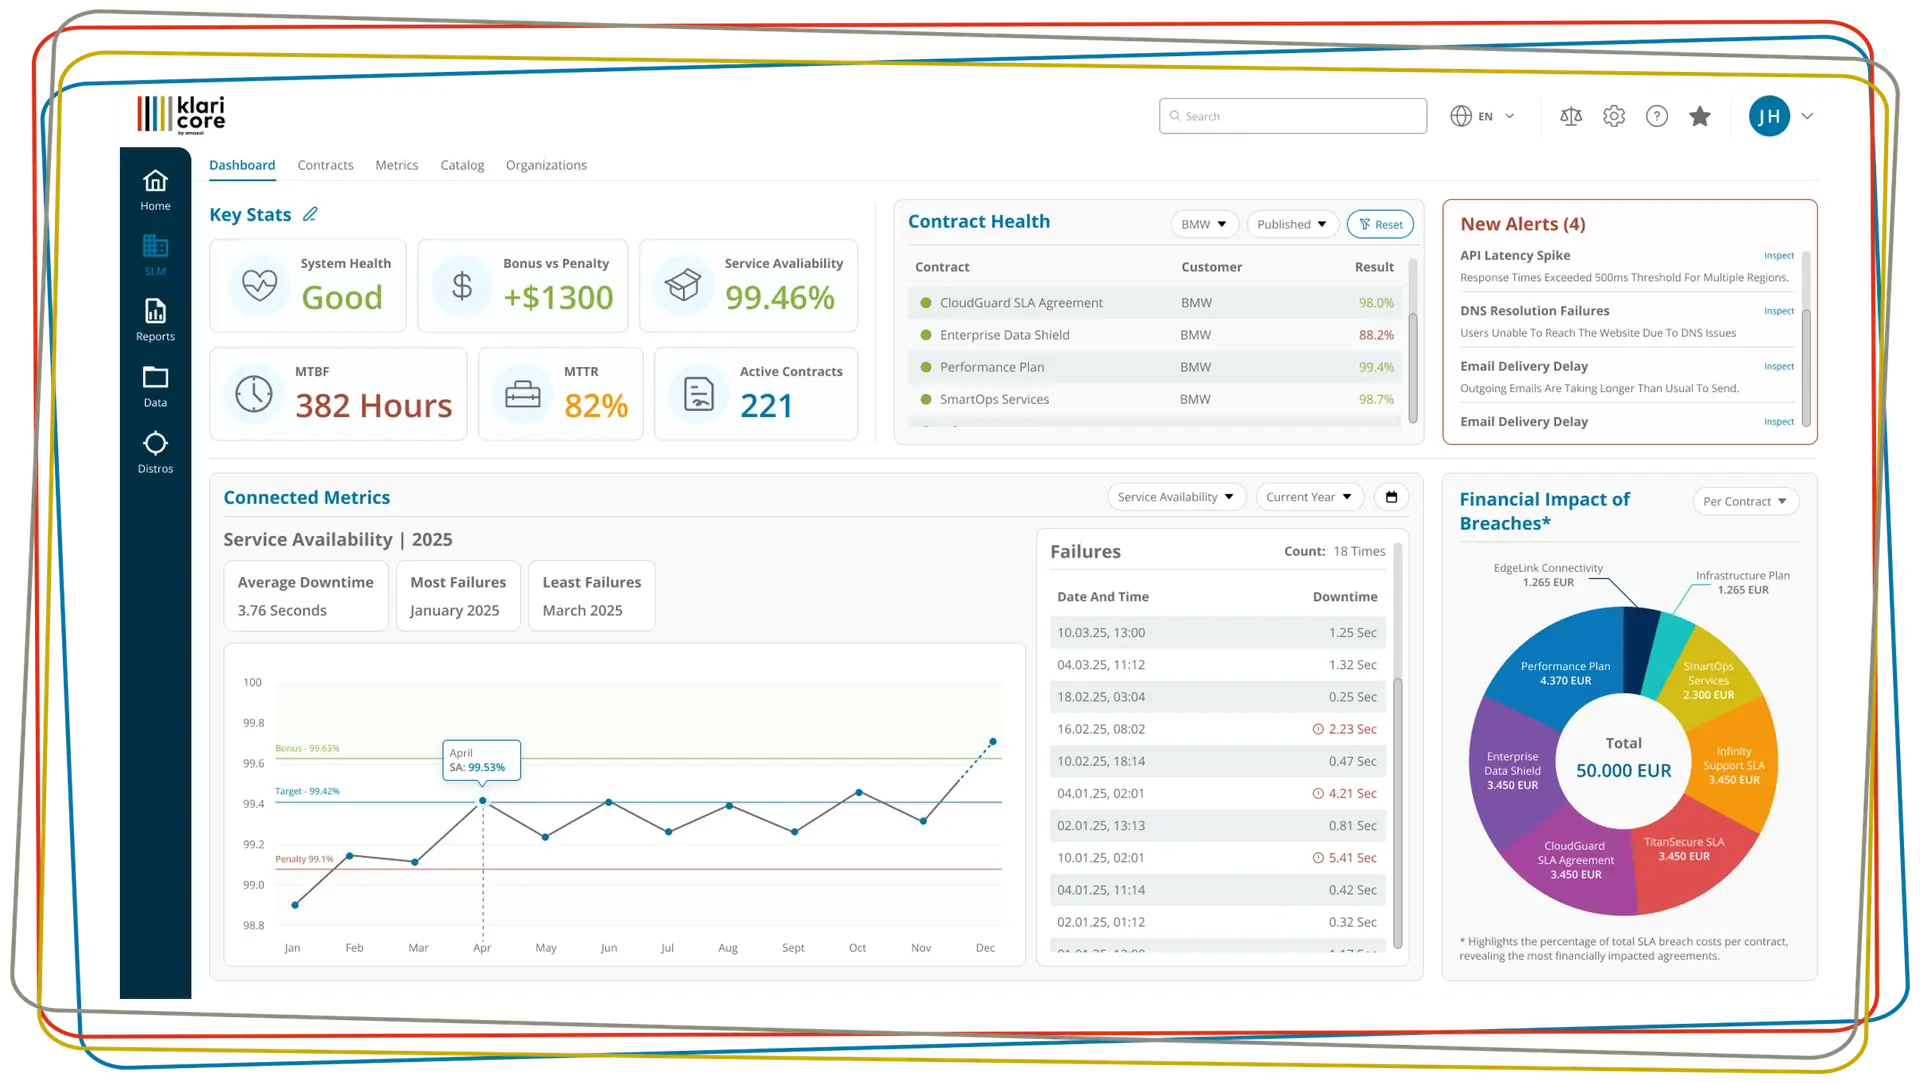Viewport: 1920px width, 1083px height.
Task: Click the December data point on chart
Action: click(x=992, y=741)
